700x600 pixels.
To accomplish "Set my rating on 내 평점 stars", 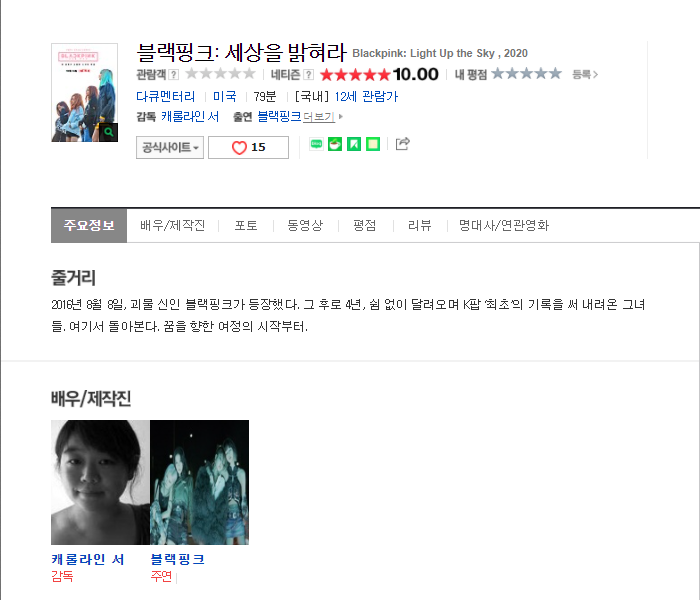I will point(526,74).
